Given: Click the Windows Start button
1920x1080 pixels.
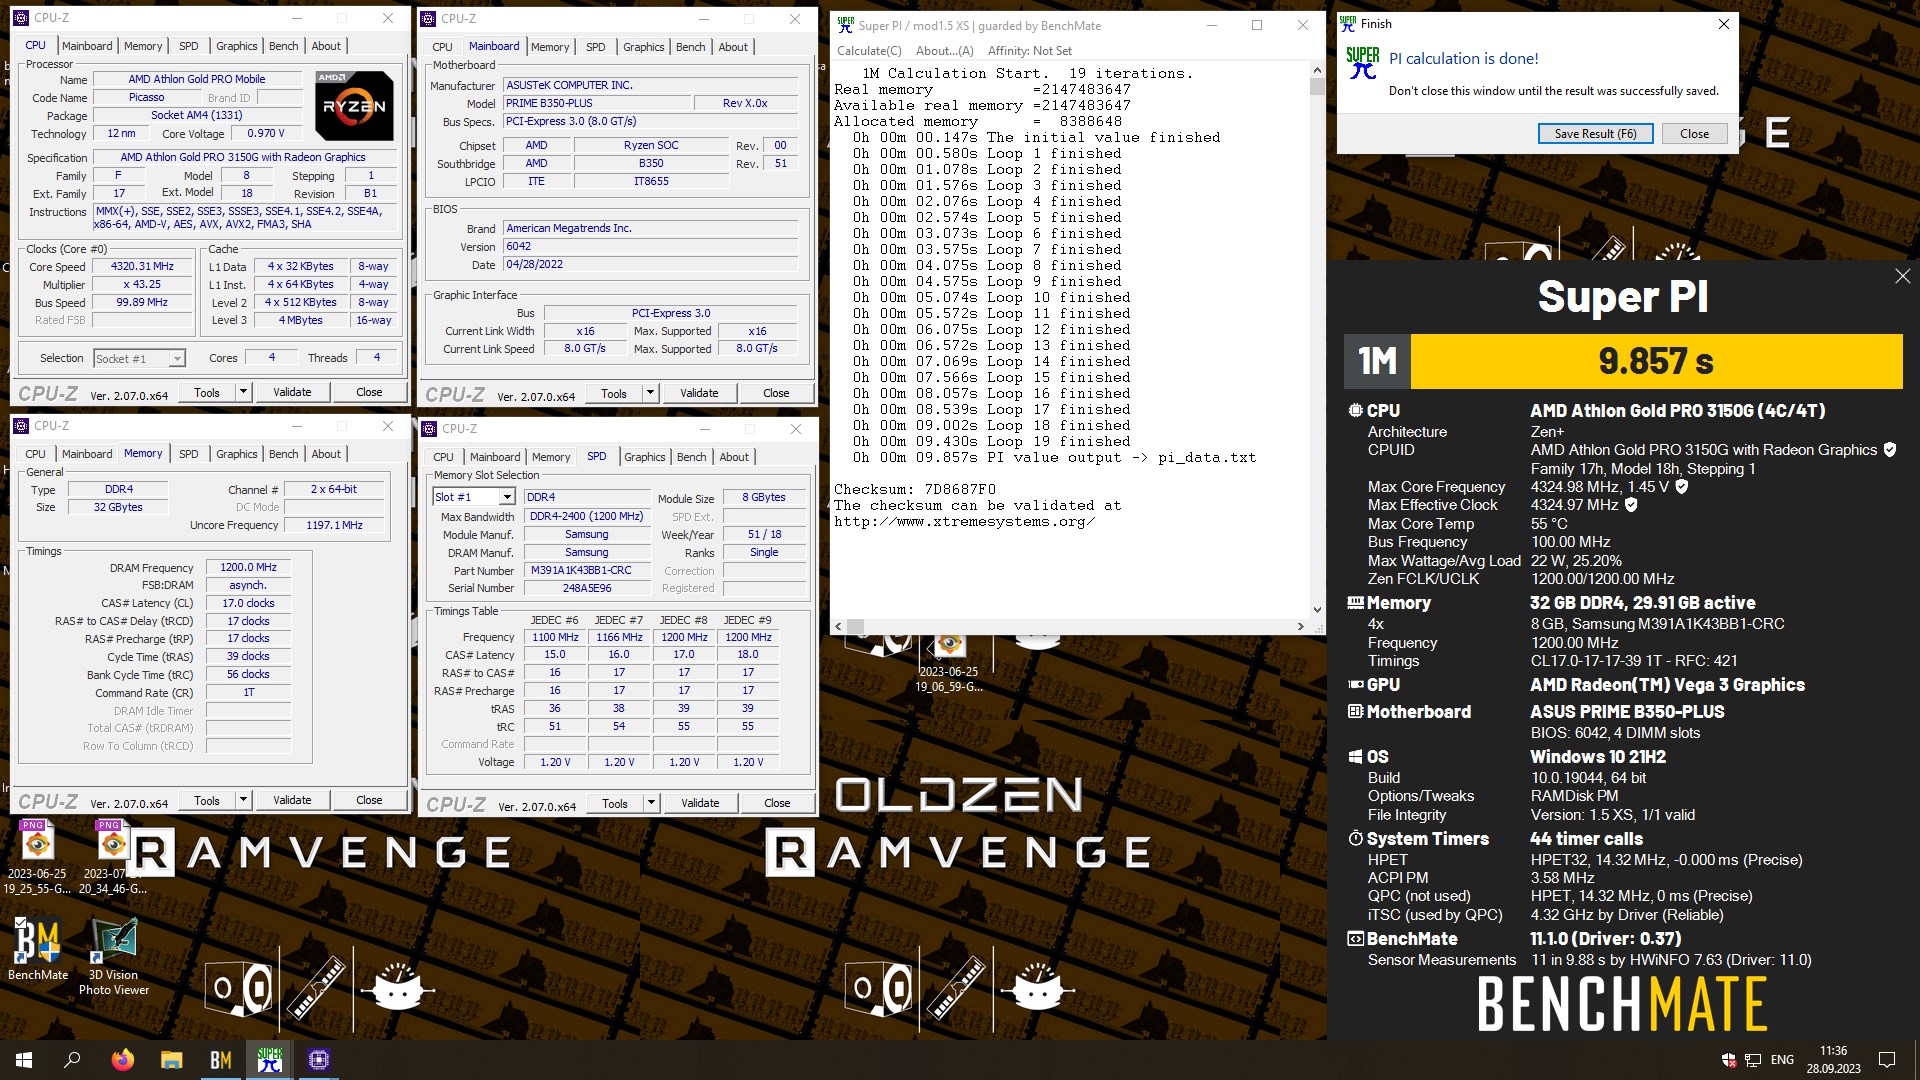Looking at the screenshot, I should coord(24,1060).
